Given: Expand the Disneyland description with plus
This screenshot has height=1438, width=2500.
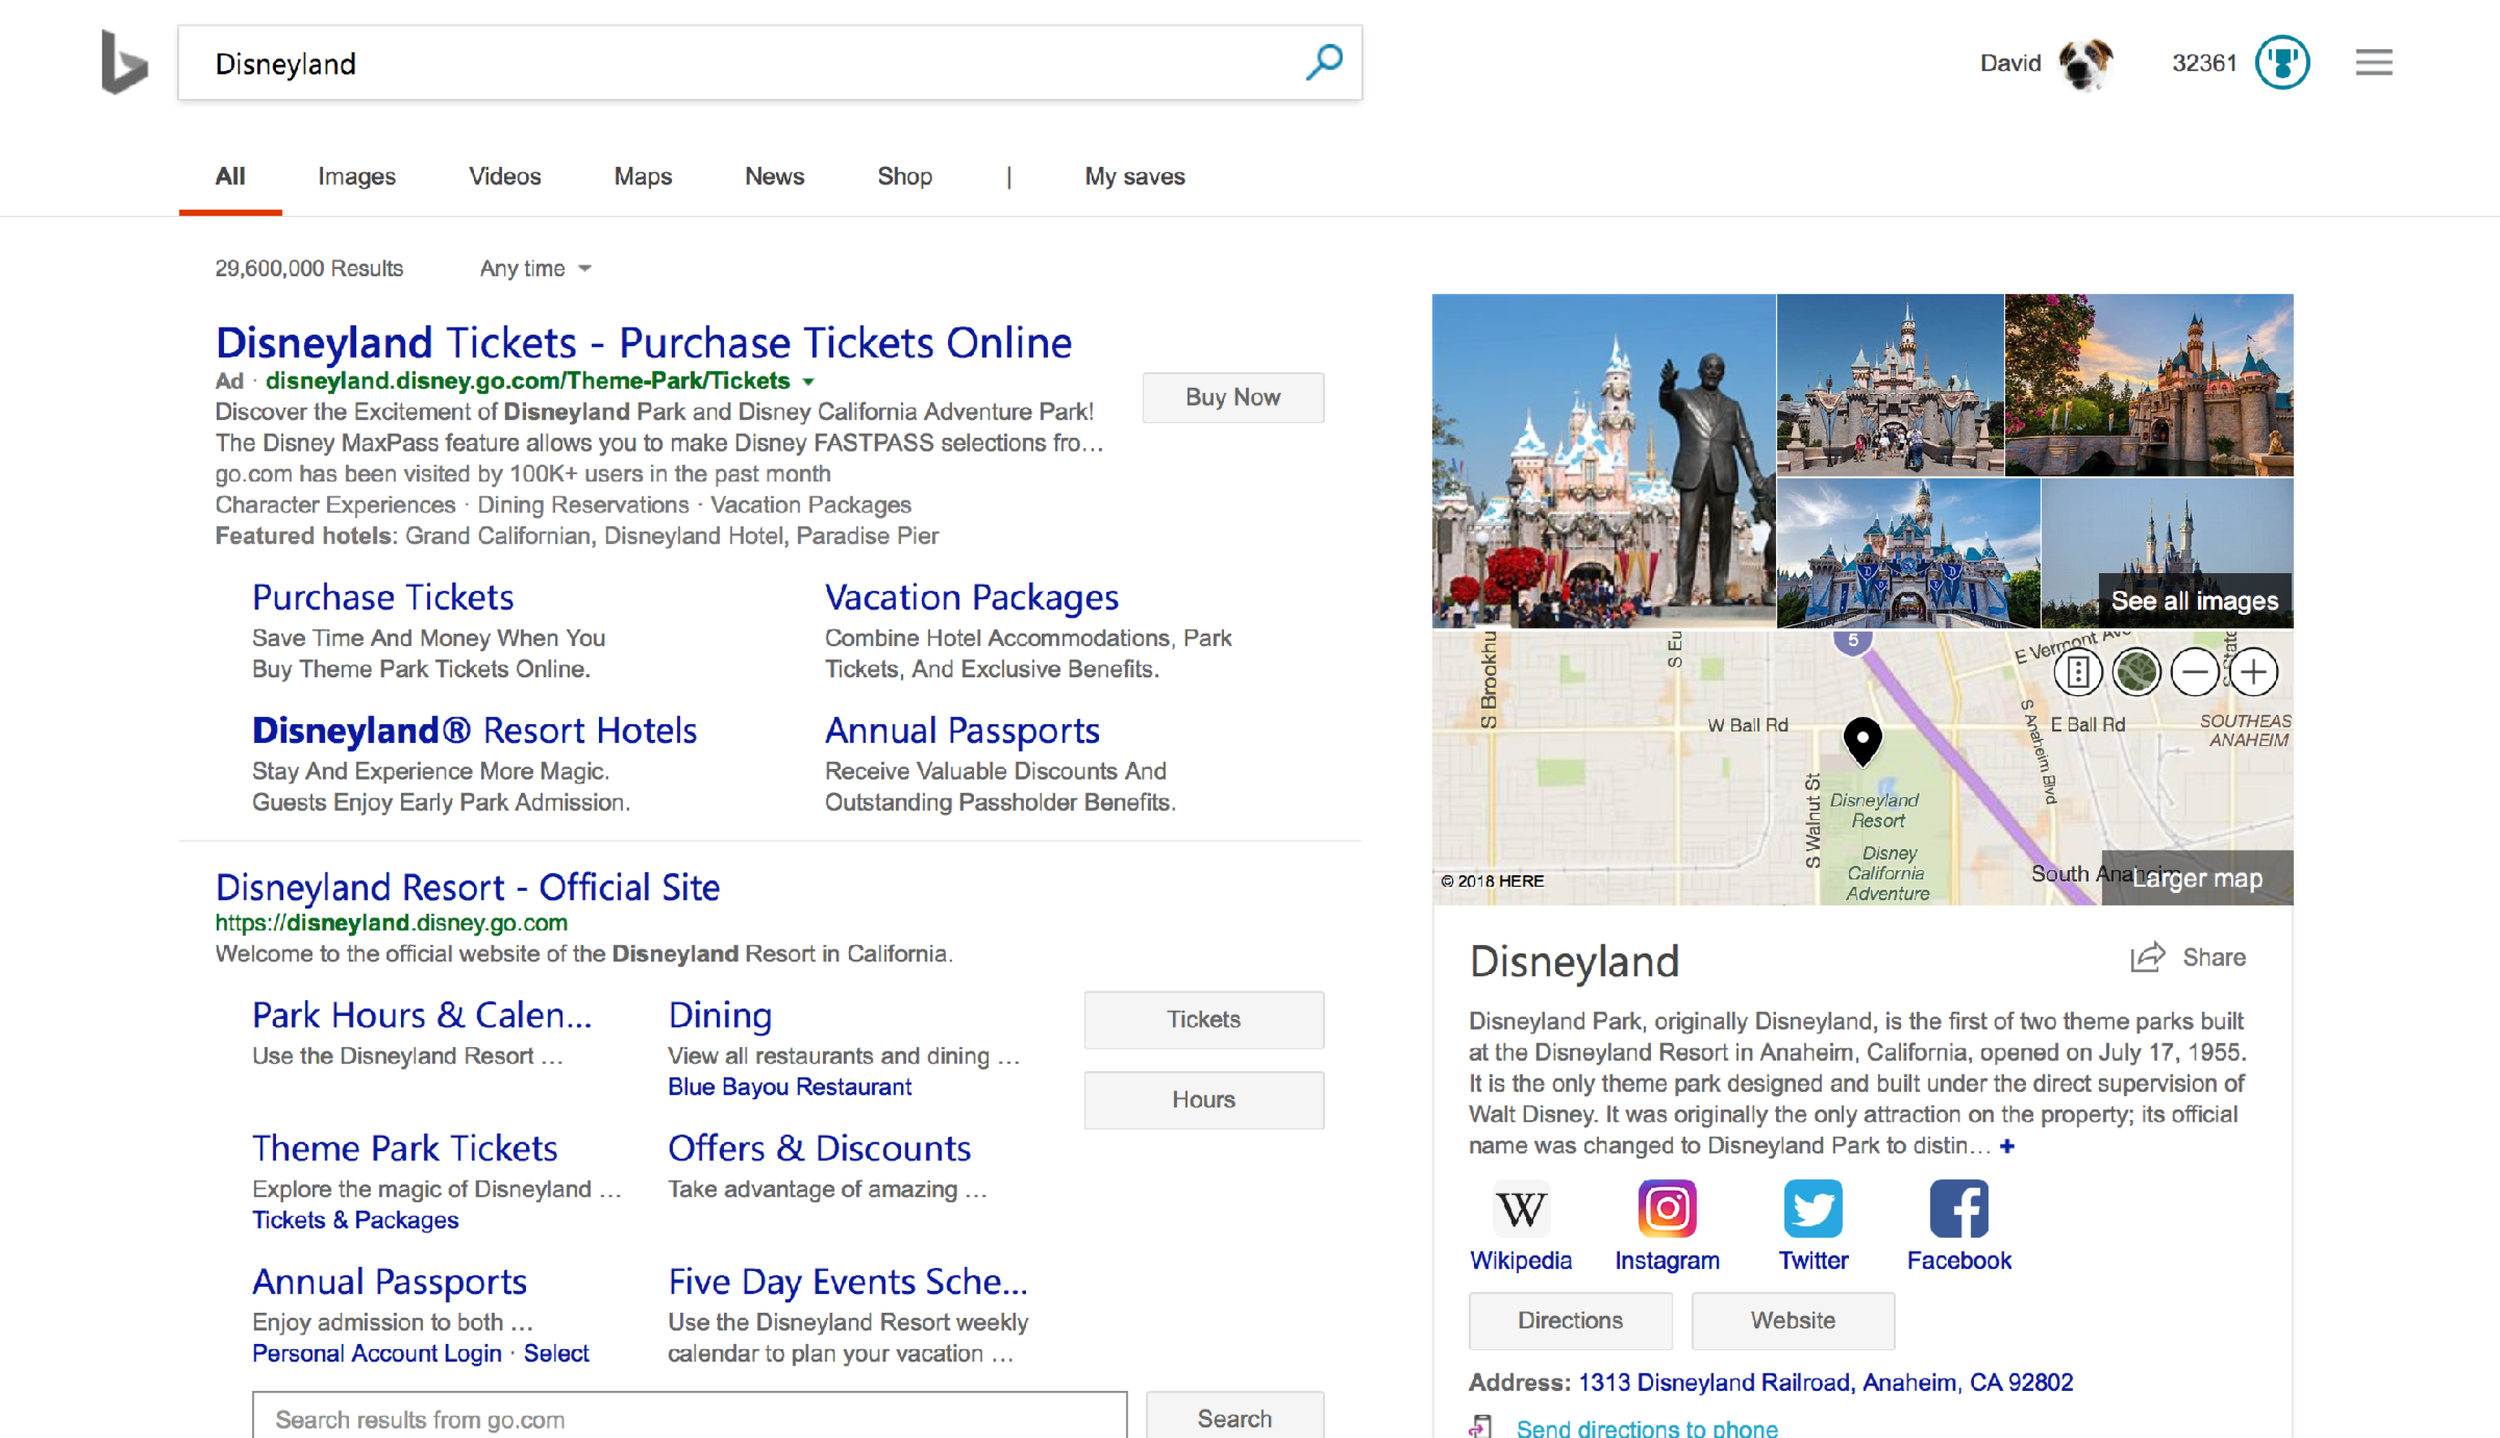Looking at the screenshot, I should click(2007, 1146).
